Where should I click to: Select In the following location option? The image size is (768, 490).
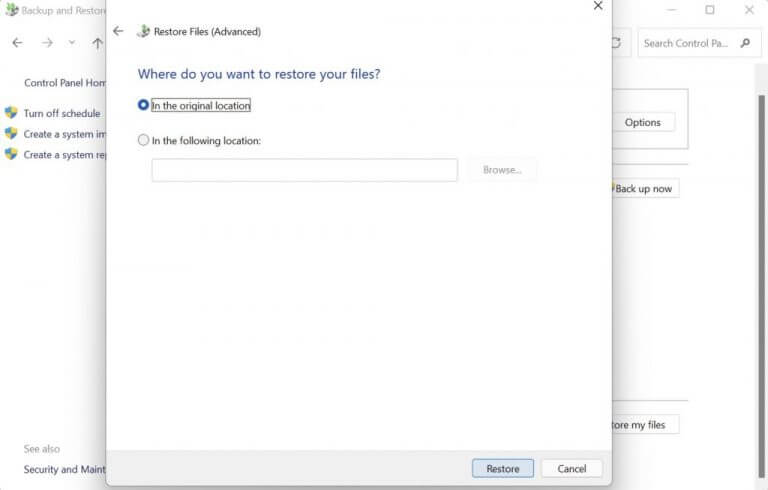(x=144, y=141)
